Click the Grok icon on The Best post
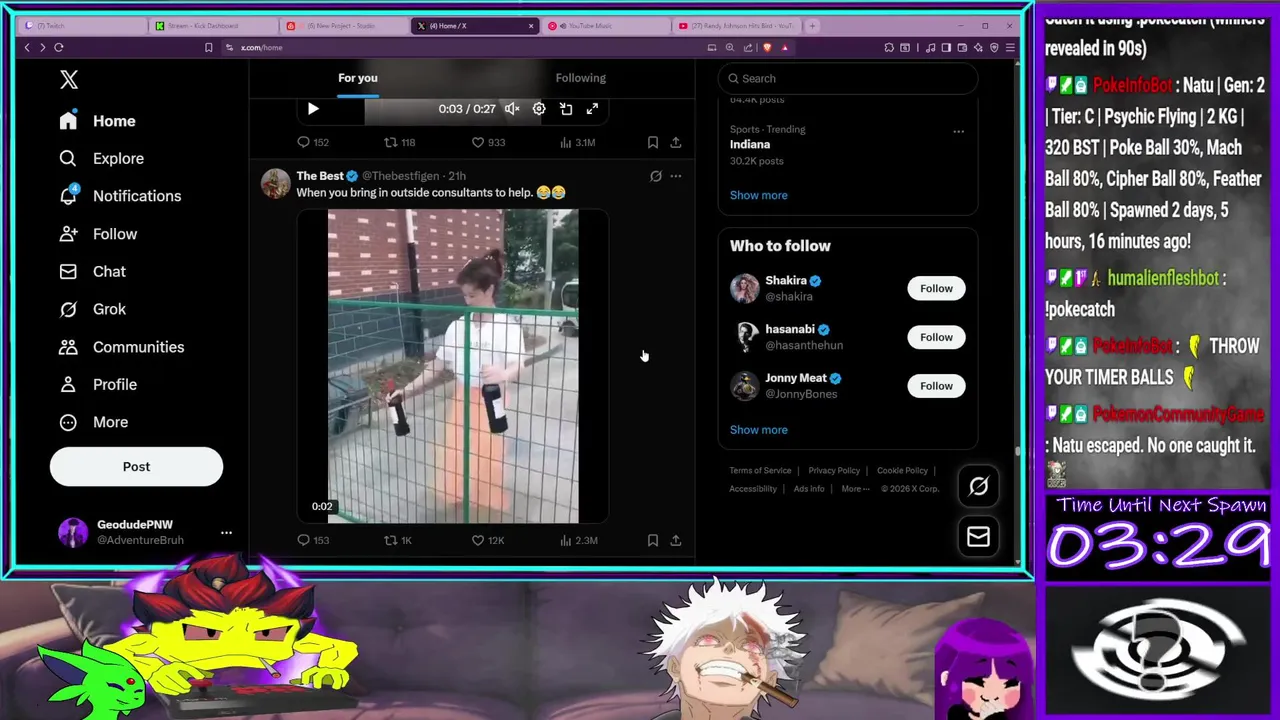1280x720 pixels. coord(656,176)
